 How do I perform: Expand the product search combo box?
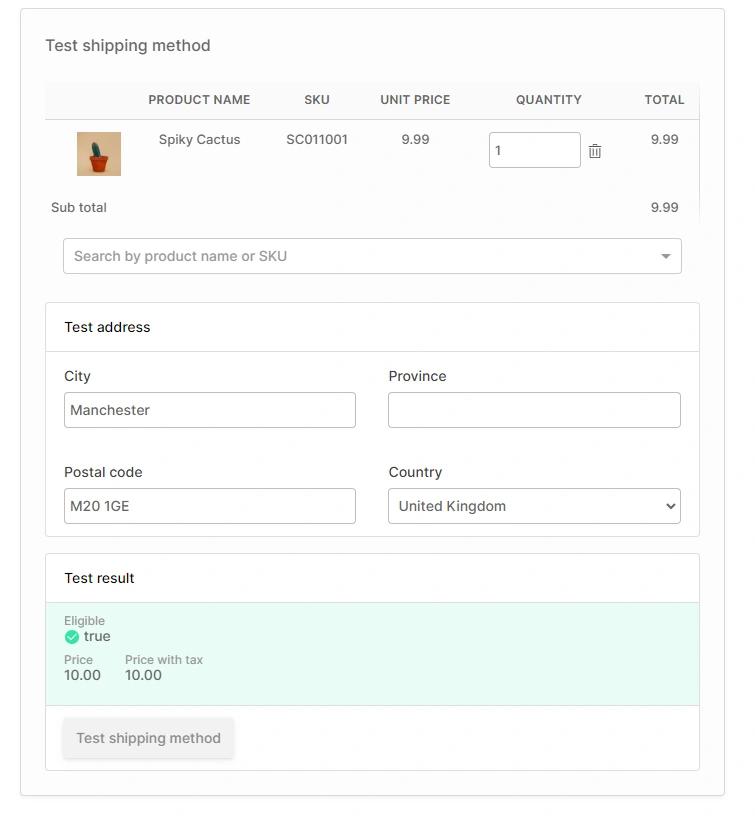coord(372,256)
